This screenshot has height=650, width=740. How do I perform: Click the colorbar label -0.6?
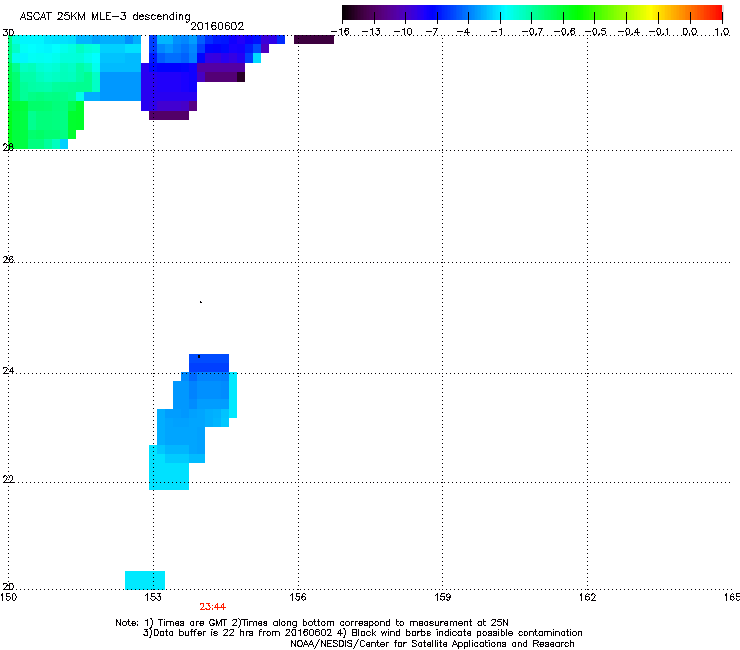(x=564, y=32)
